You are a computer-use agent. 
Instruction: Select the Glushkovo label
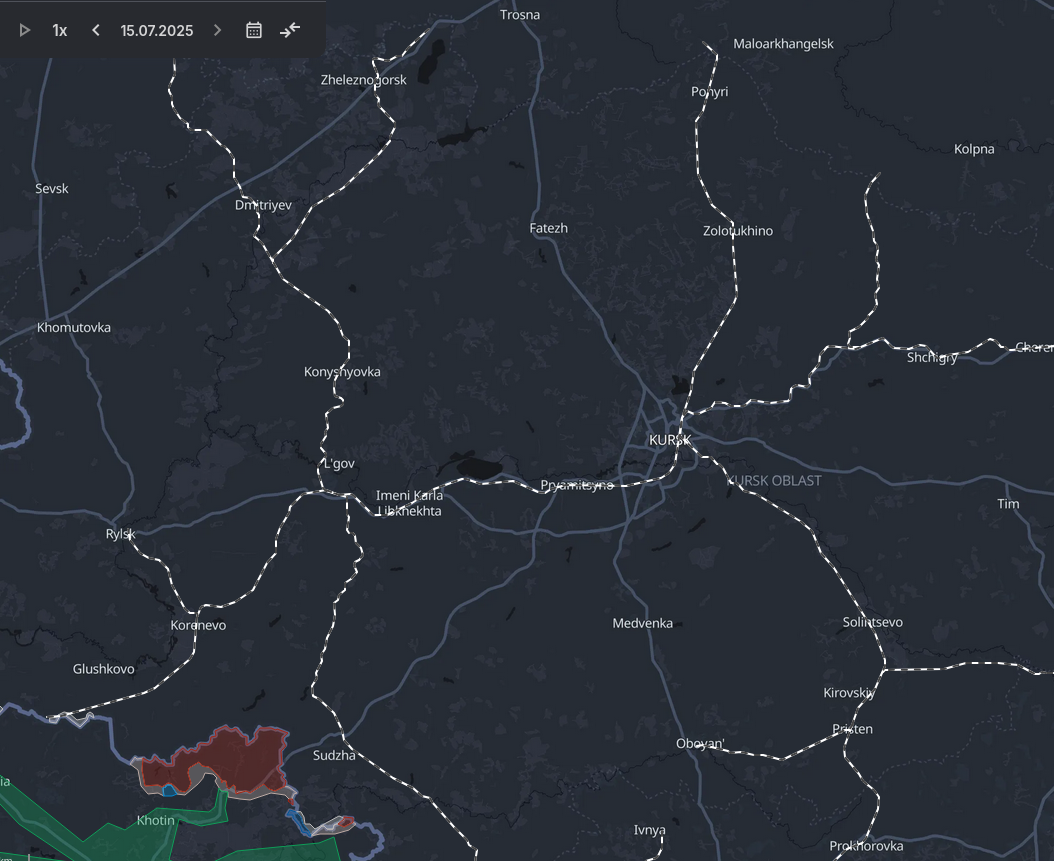pos(104,669)
